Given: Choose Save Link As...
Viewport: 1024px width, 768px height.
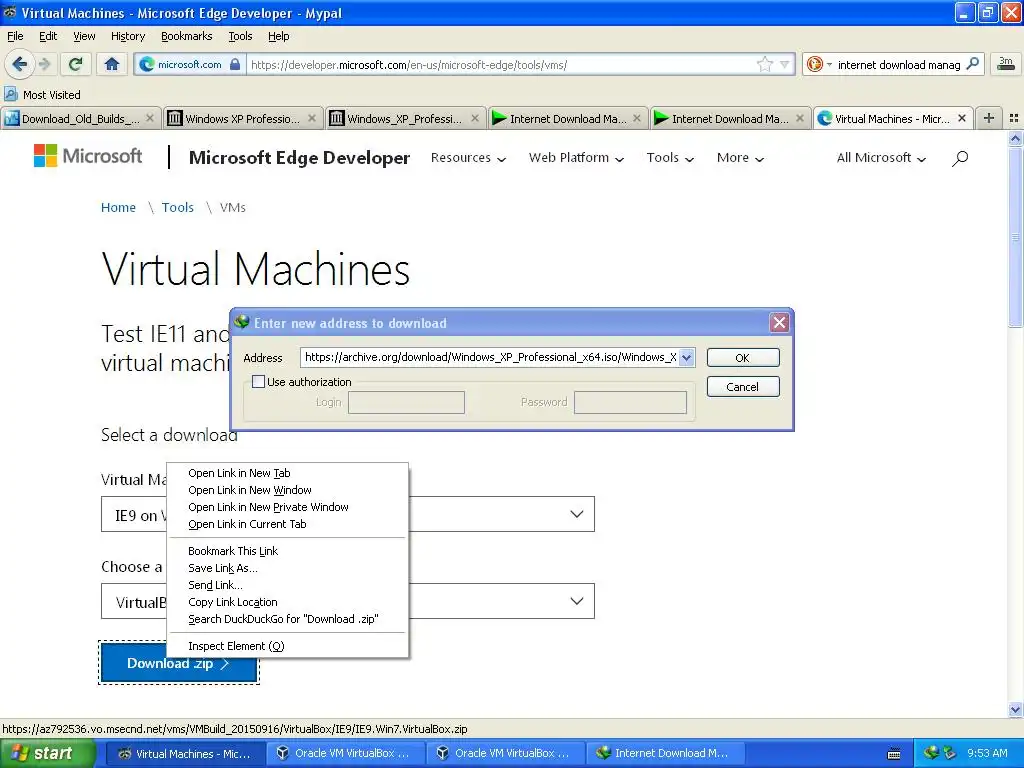Looking at the screenshot, I should click(x=287, y=568).
